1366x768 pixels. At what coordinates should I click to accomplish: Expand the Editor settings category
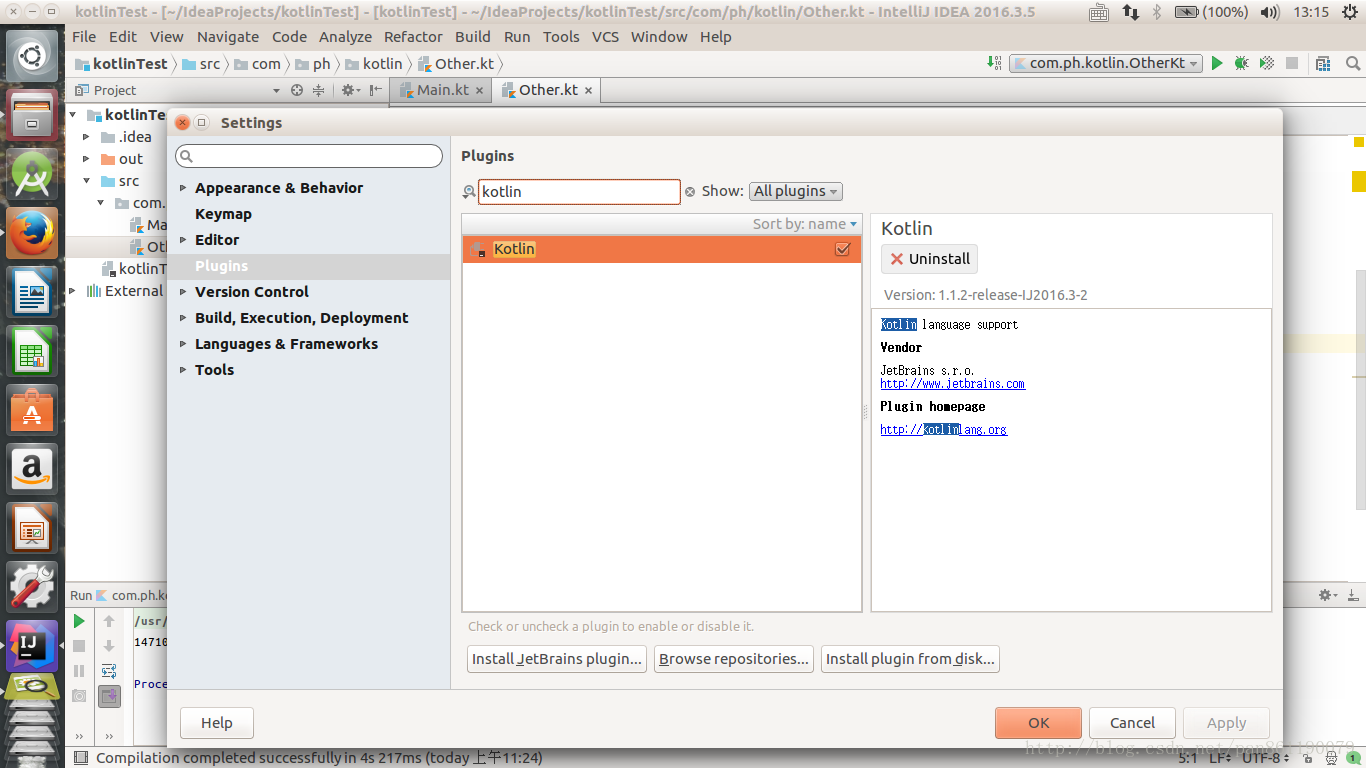point(183,240)
